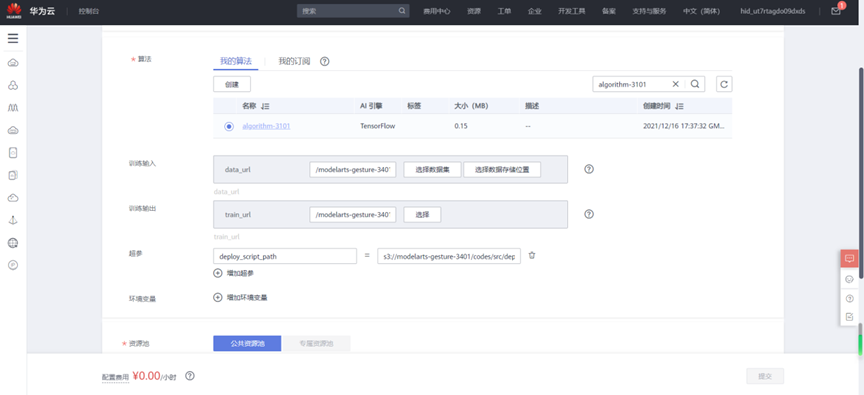Expand 增加超参 to add a hyperparameter
This screenshot has width=864, height=395.
point(234,273)
